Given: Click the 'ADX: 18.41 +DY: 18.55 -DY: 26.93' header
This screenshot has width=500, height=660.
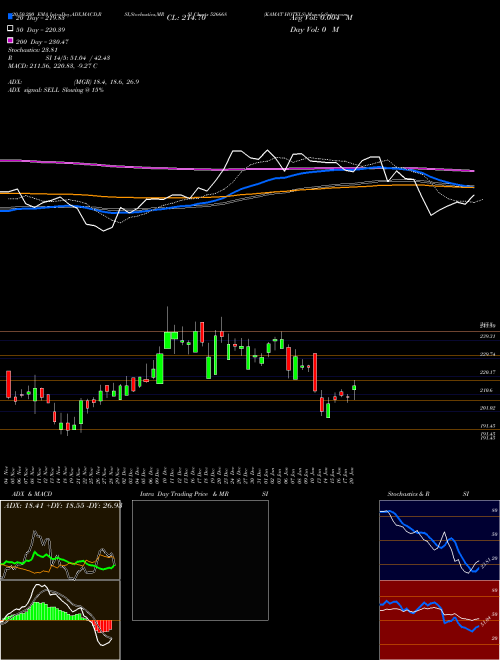Looking at the screenshot, I should [x=63, y=505].
